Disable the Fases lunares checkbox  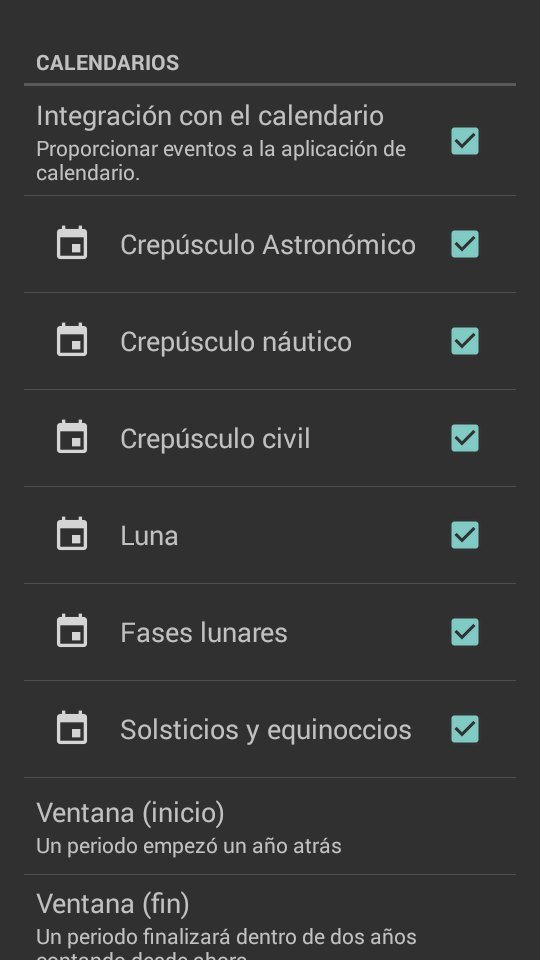[x=465, y=632]
